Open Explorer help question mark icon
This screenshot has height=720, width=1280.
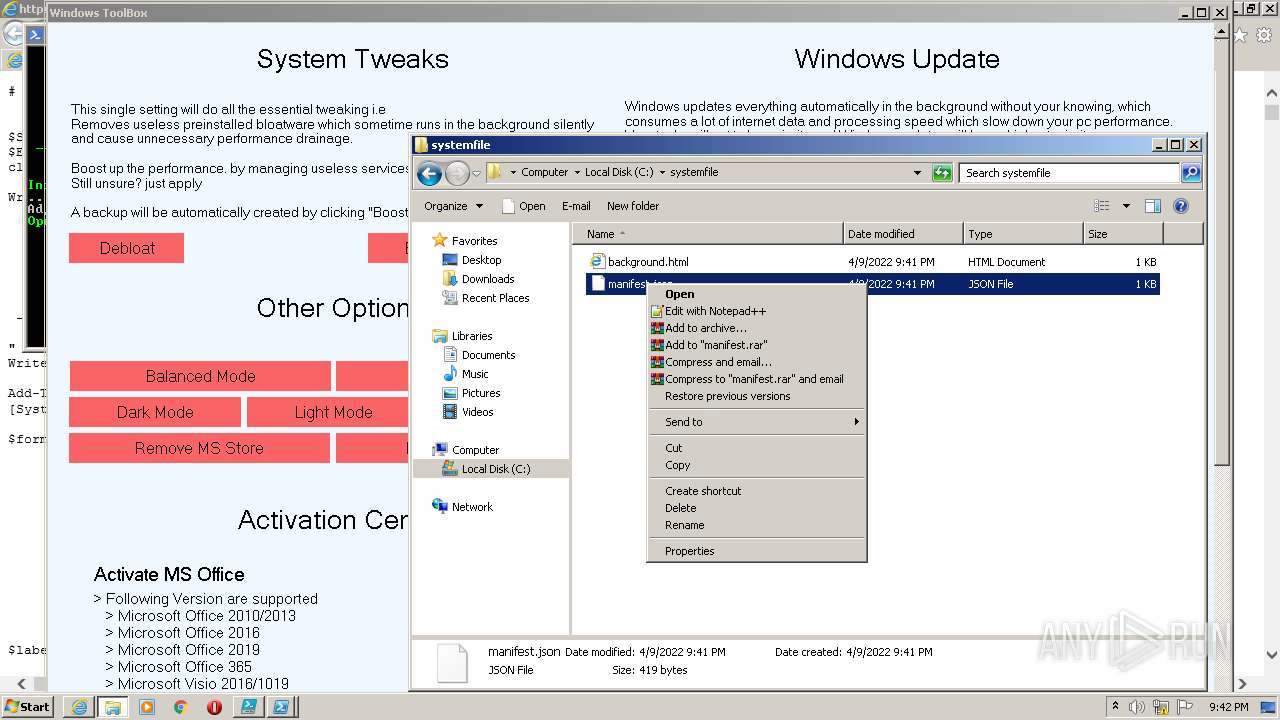point(1181,206)
